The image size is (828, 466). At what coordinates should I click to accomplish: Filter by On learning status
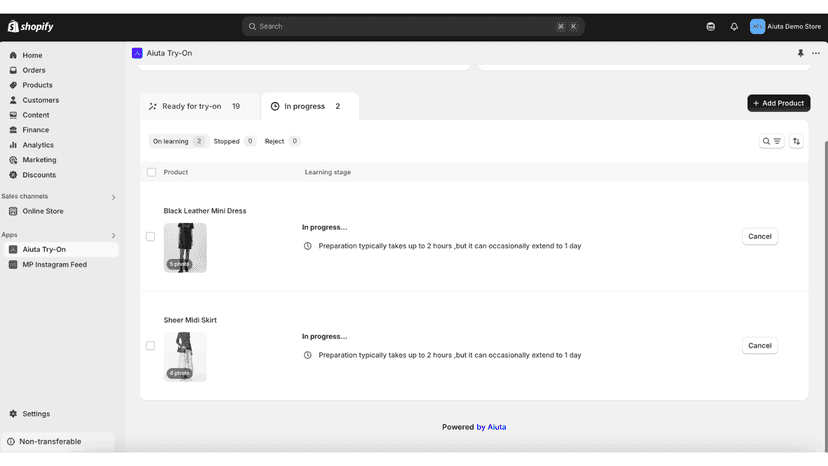[178, 141]
